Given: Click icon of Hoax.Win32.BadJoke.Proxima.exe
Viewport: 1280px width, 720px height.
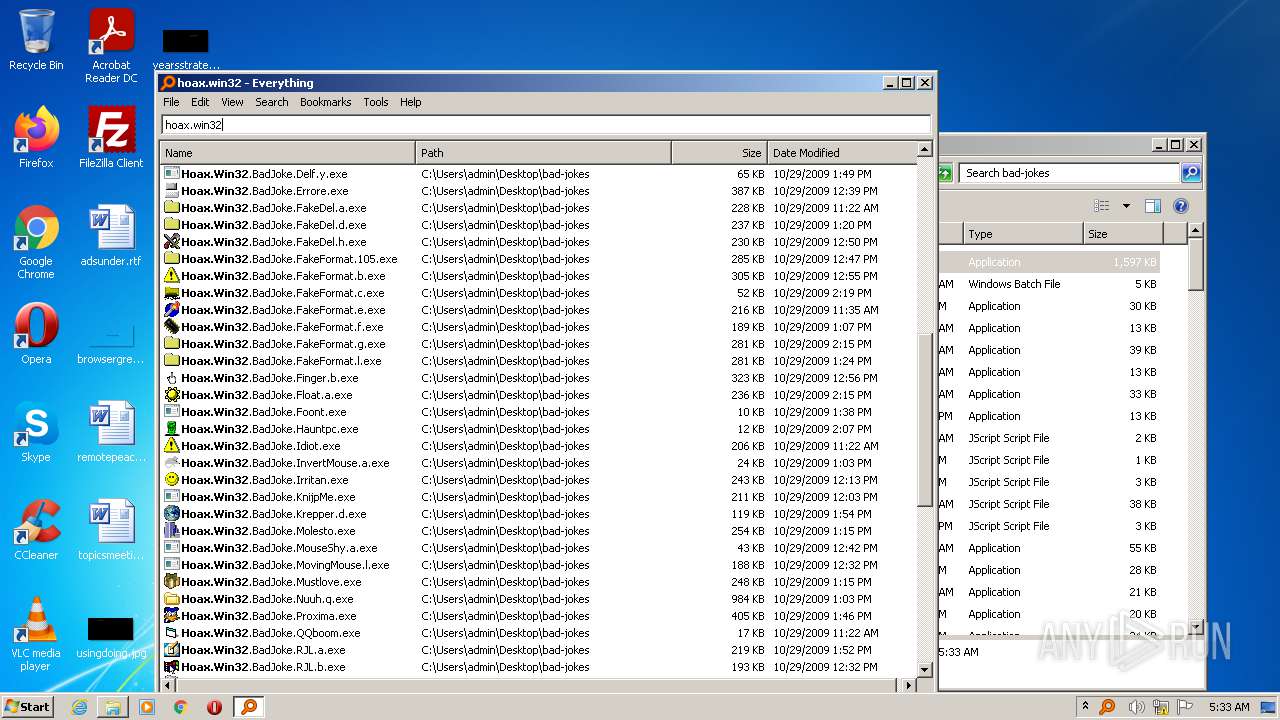Looking at the screenshot, I should [x=172, y=615].
